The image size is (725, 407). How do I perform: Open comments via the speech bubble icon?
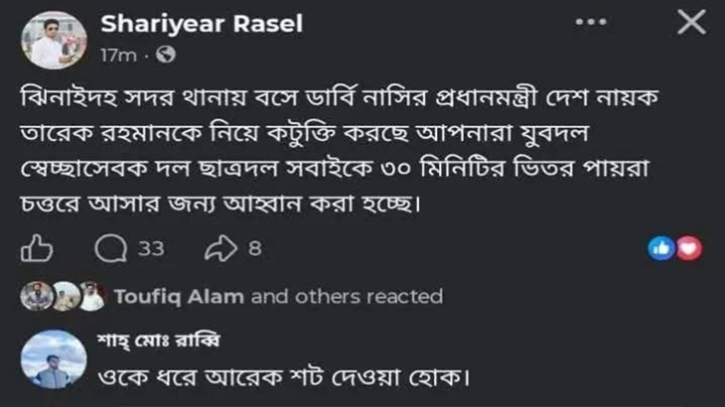111,248
